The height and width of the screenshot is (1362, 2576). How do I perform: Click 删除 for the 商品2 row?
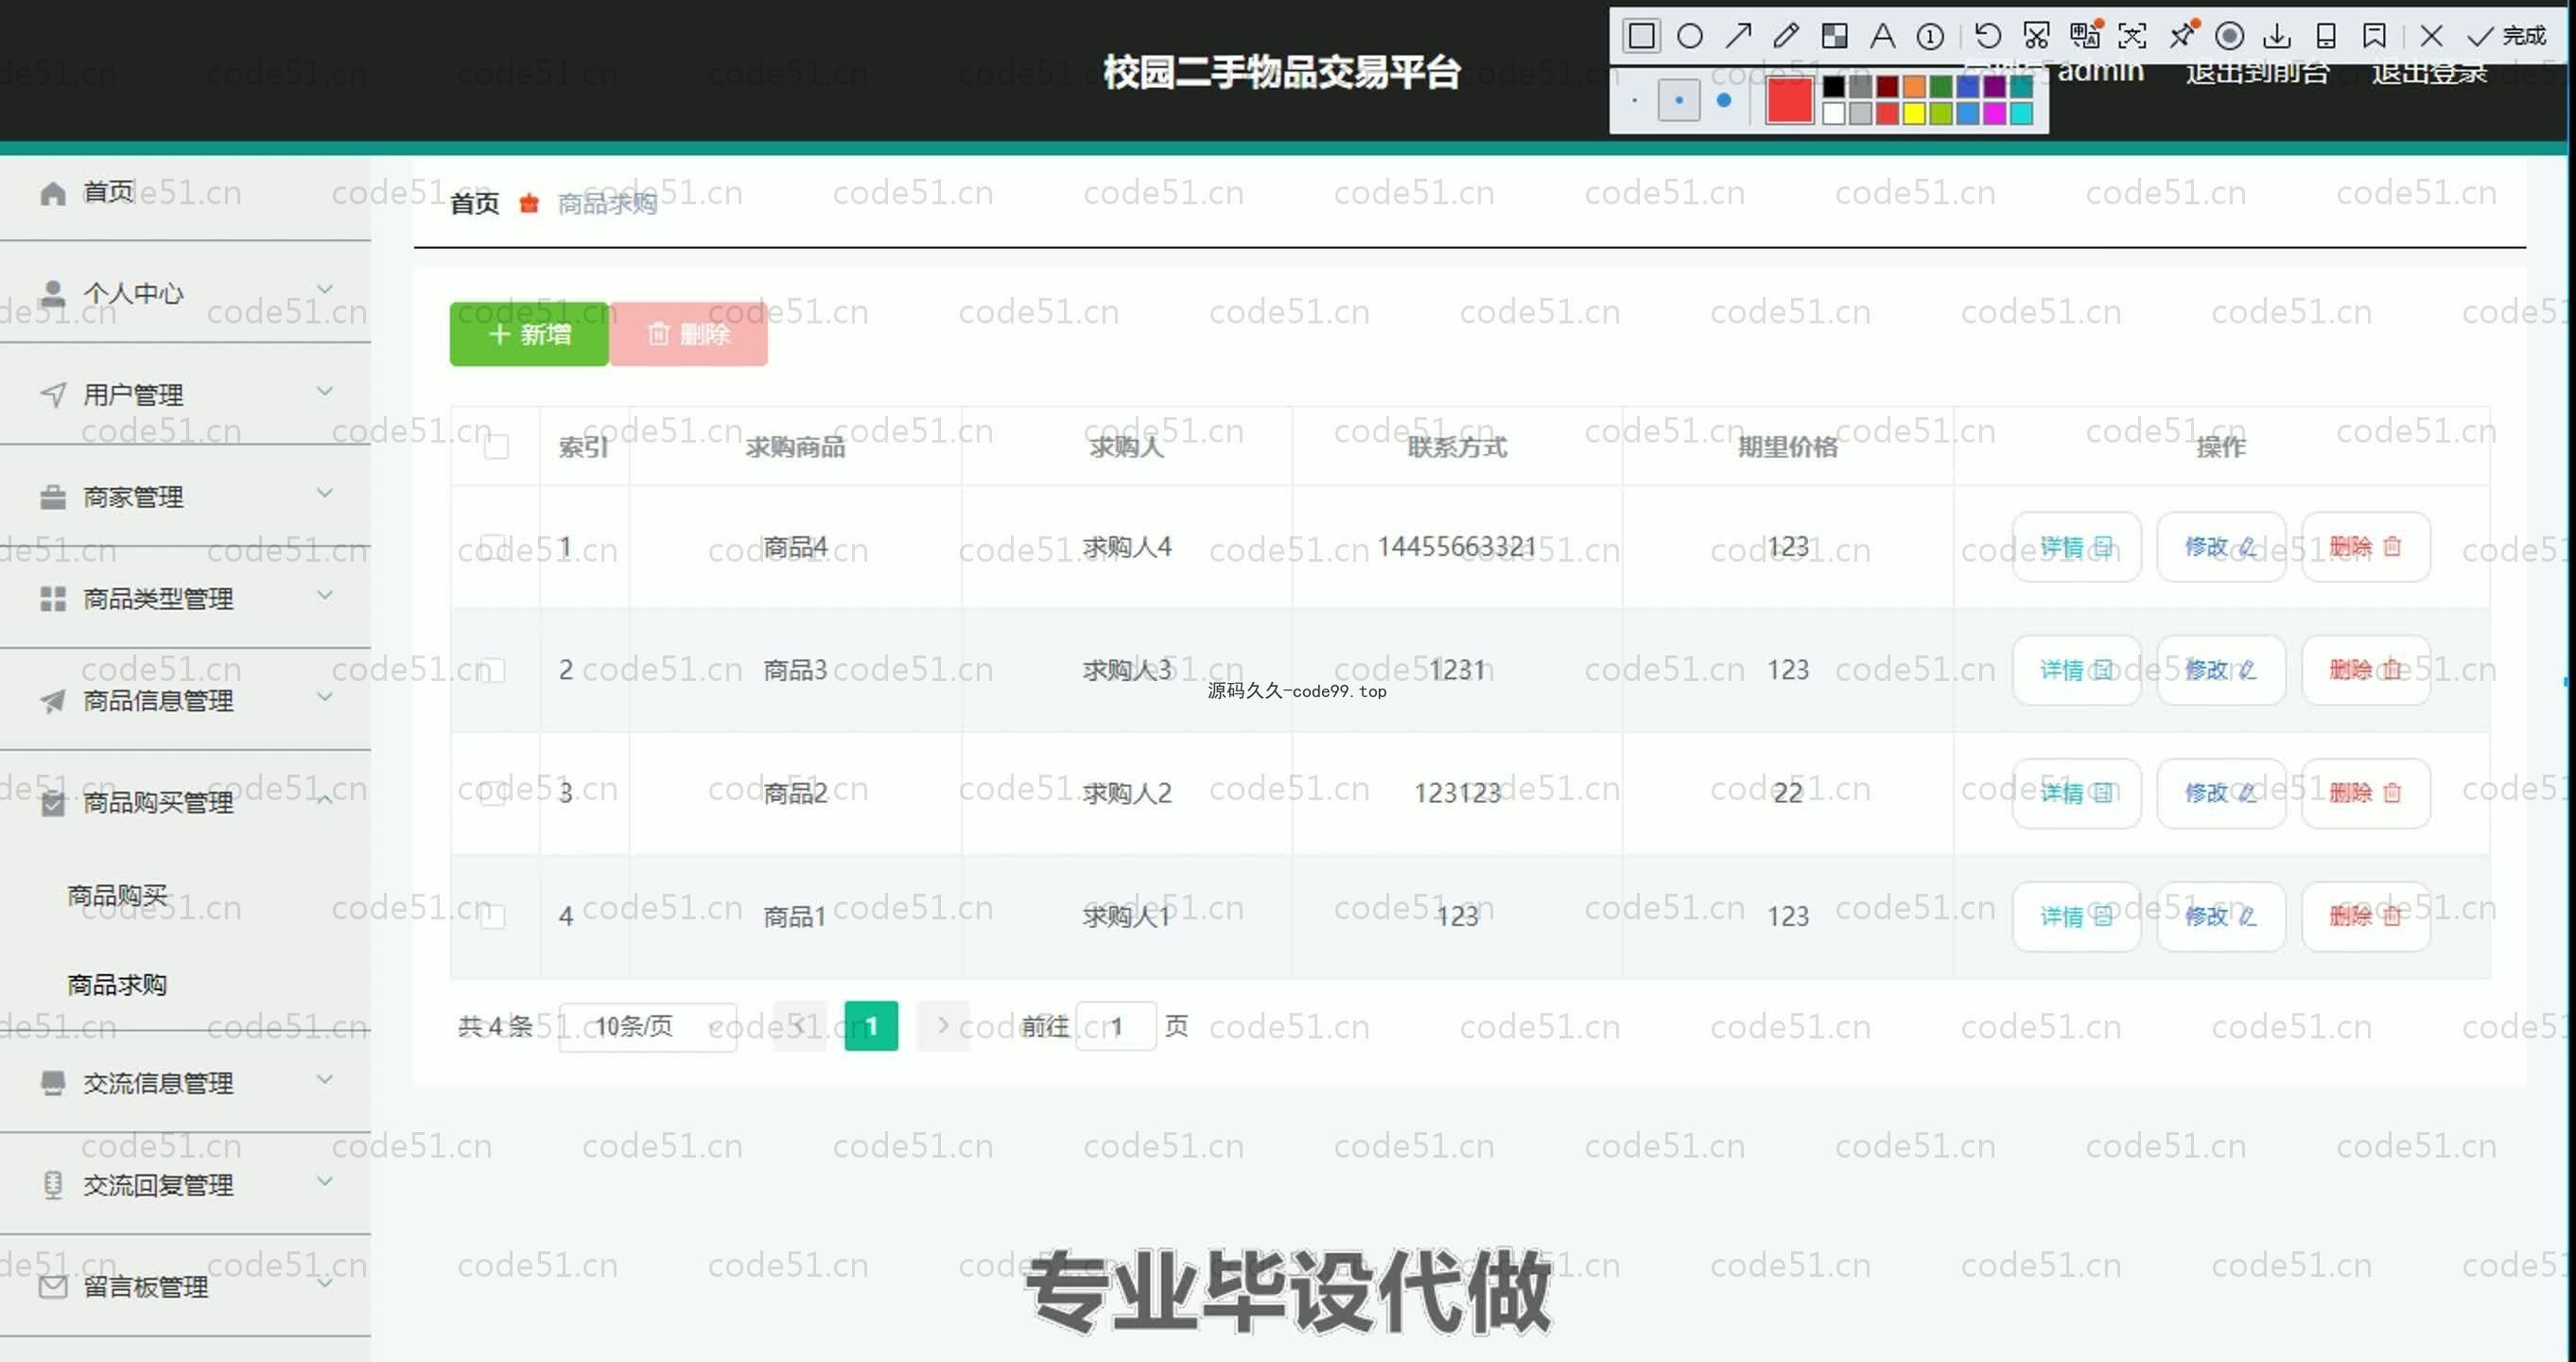(2366, 793)
